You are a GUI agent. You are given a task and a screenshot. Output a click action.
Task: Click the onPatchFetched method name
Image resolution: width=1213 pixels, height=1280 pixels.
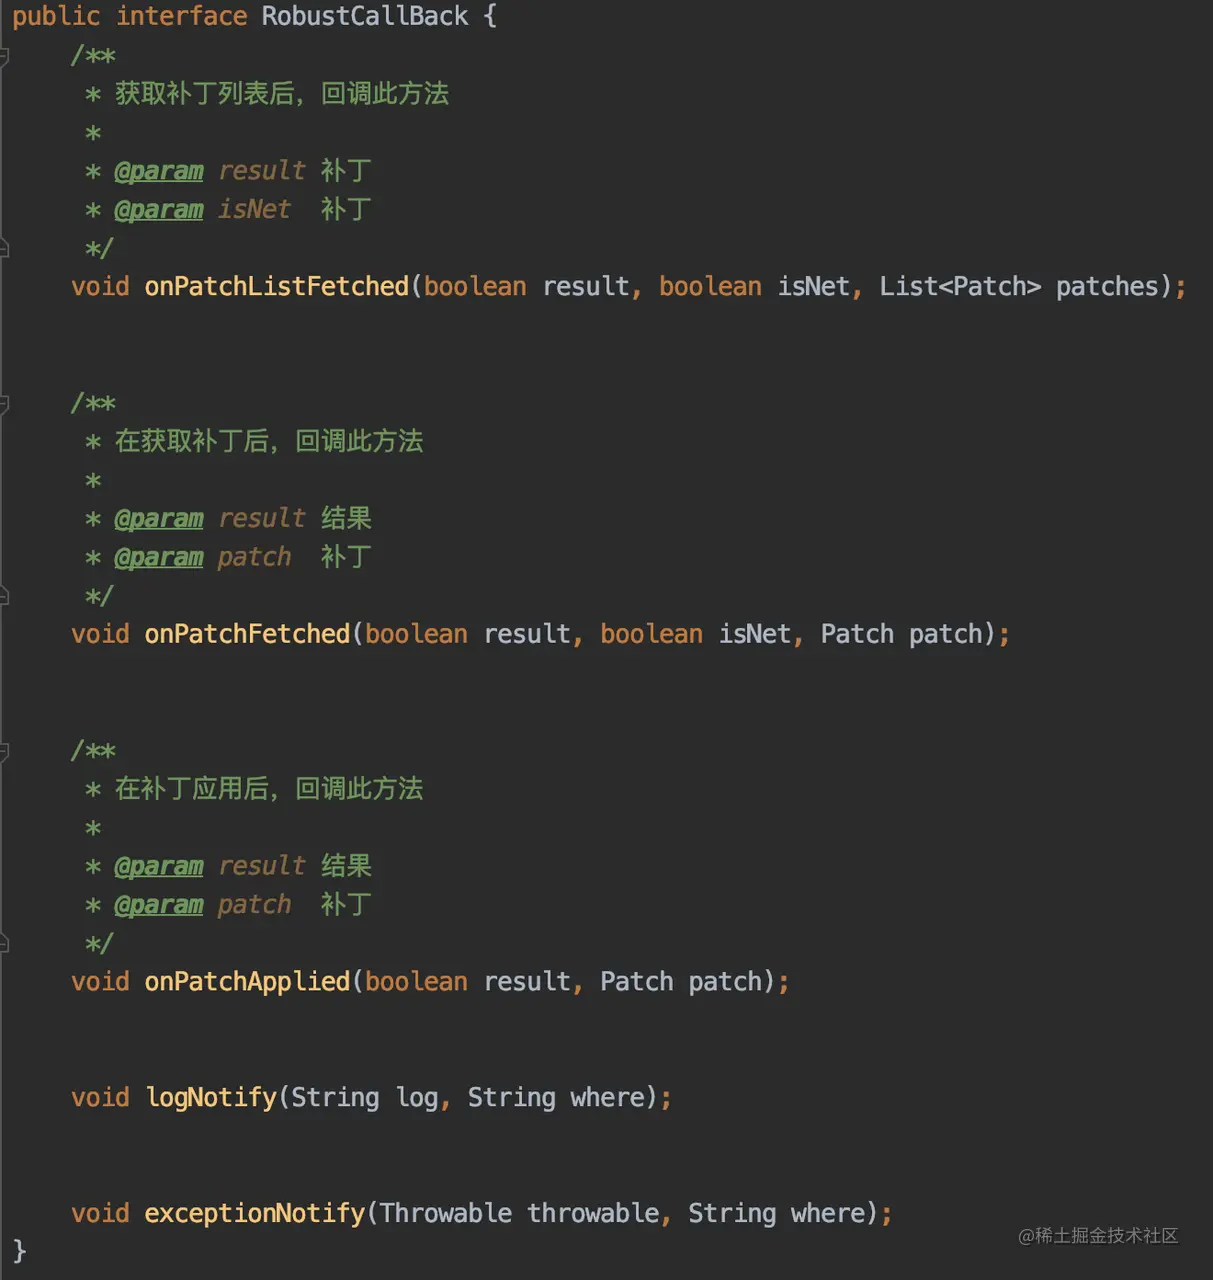point(248,634)
